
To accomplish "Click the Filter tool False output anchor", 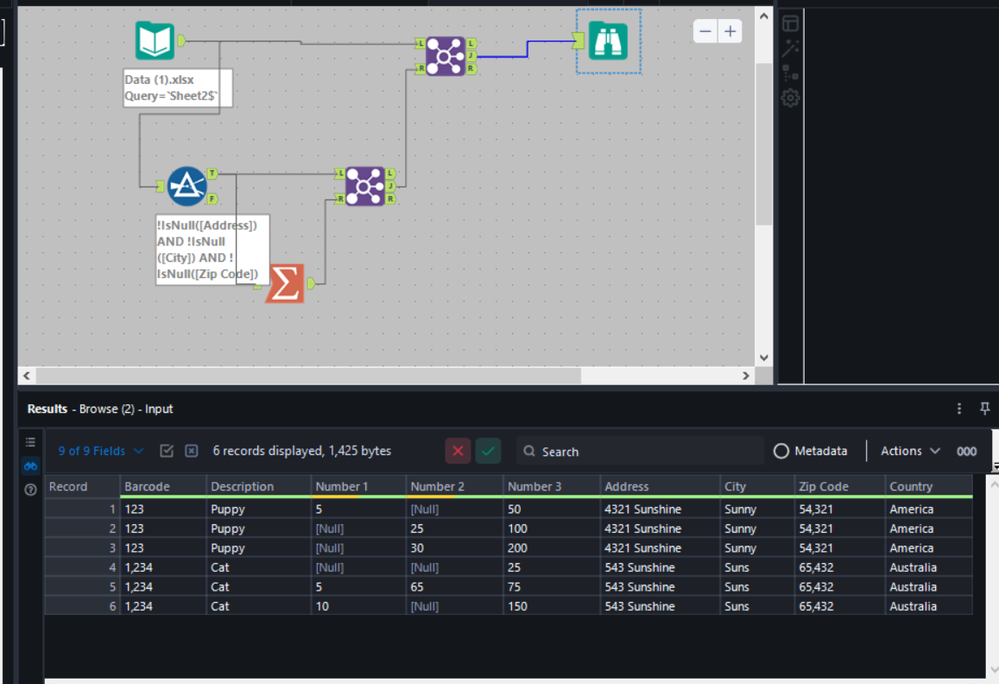I will pos(212,199).
